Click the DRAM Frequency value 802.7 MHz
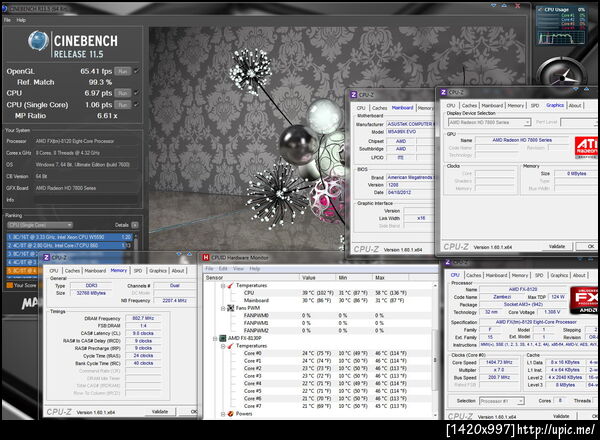Viewport: 600px width, 440px height. [x=143, y=318]
